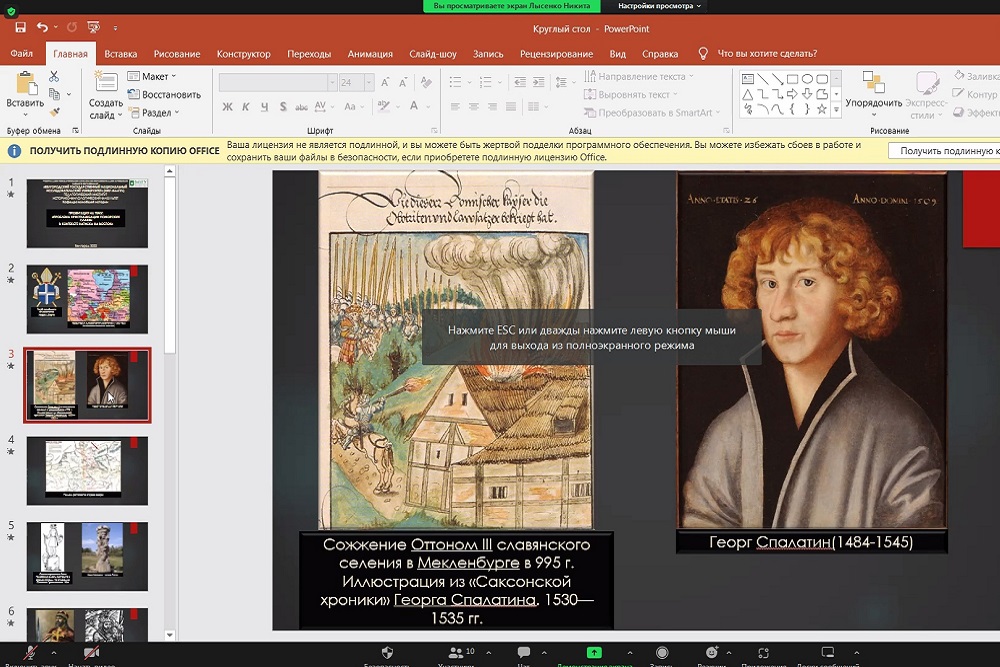The image size is (1000, 667).
Task: Click the Создать слайд icon
Action: click(x=105, y=82)
